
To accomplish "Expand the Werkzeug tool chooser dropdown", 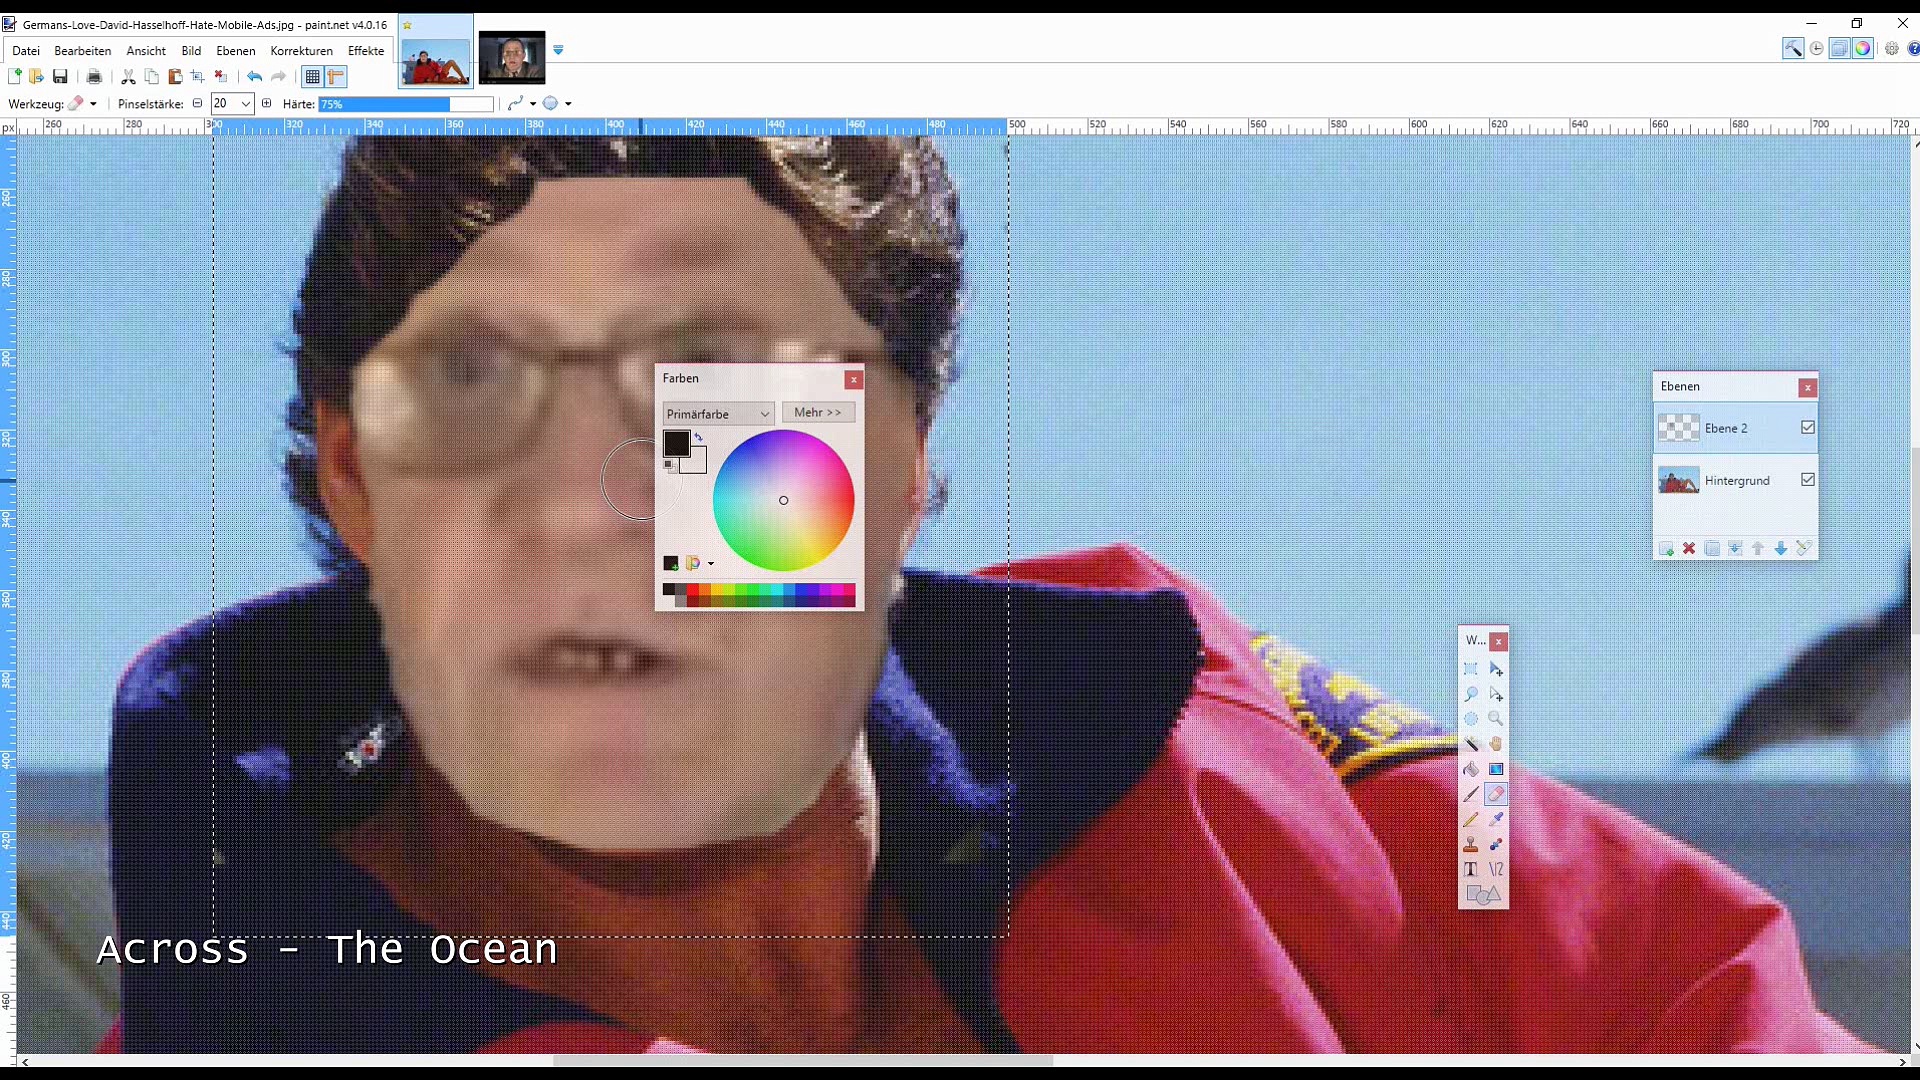I will [93, 104].
